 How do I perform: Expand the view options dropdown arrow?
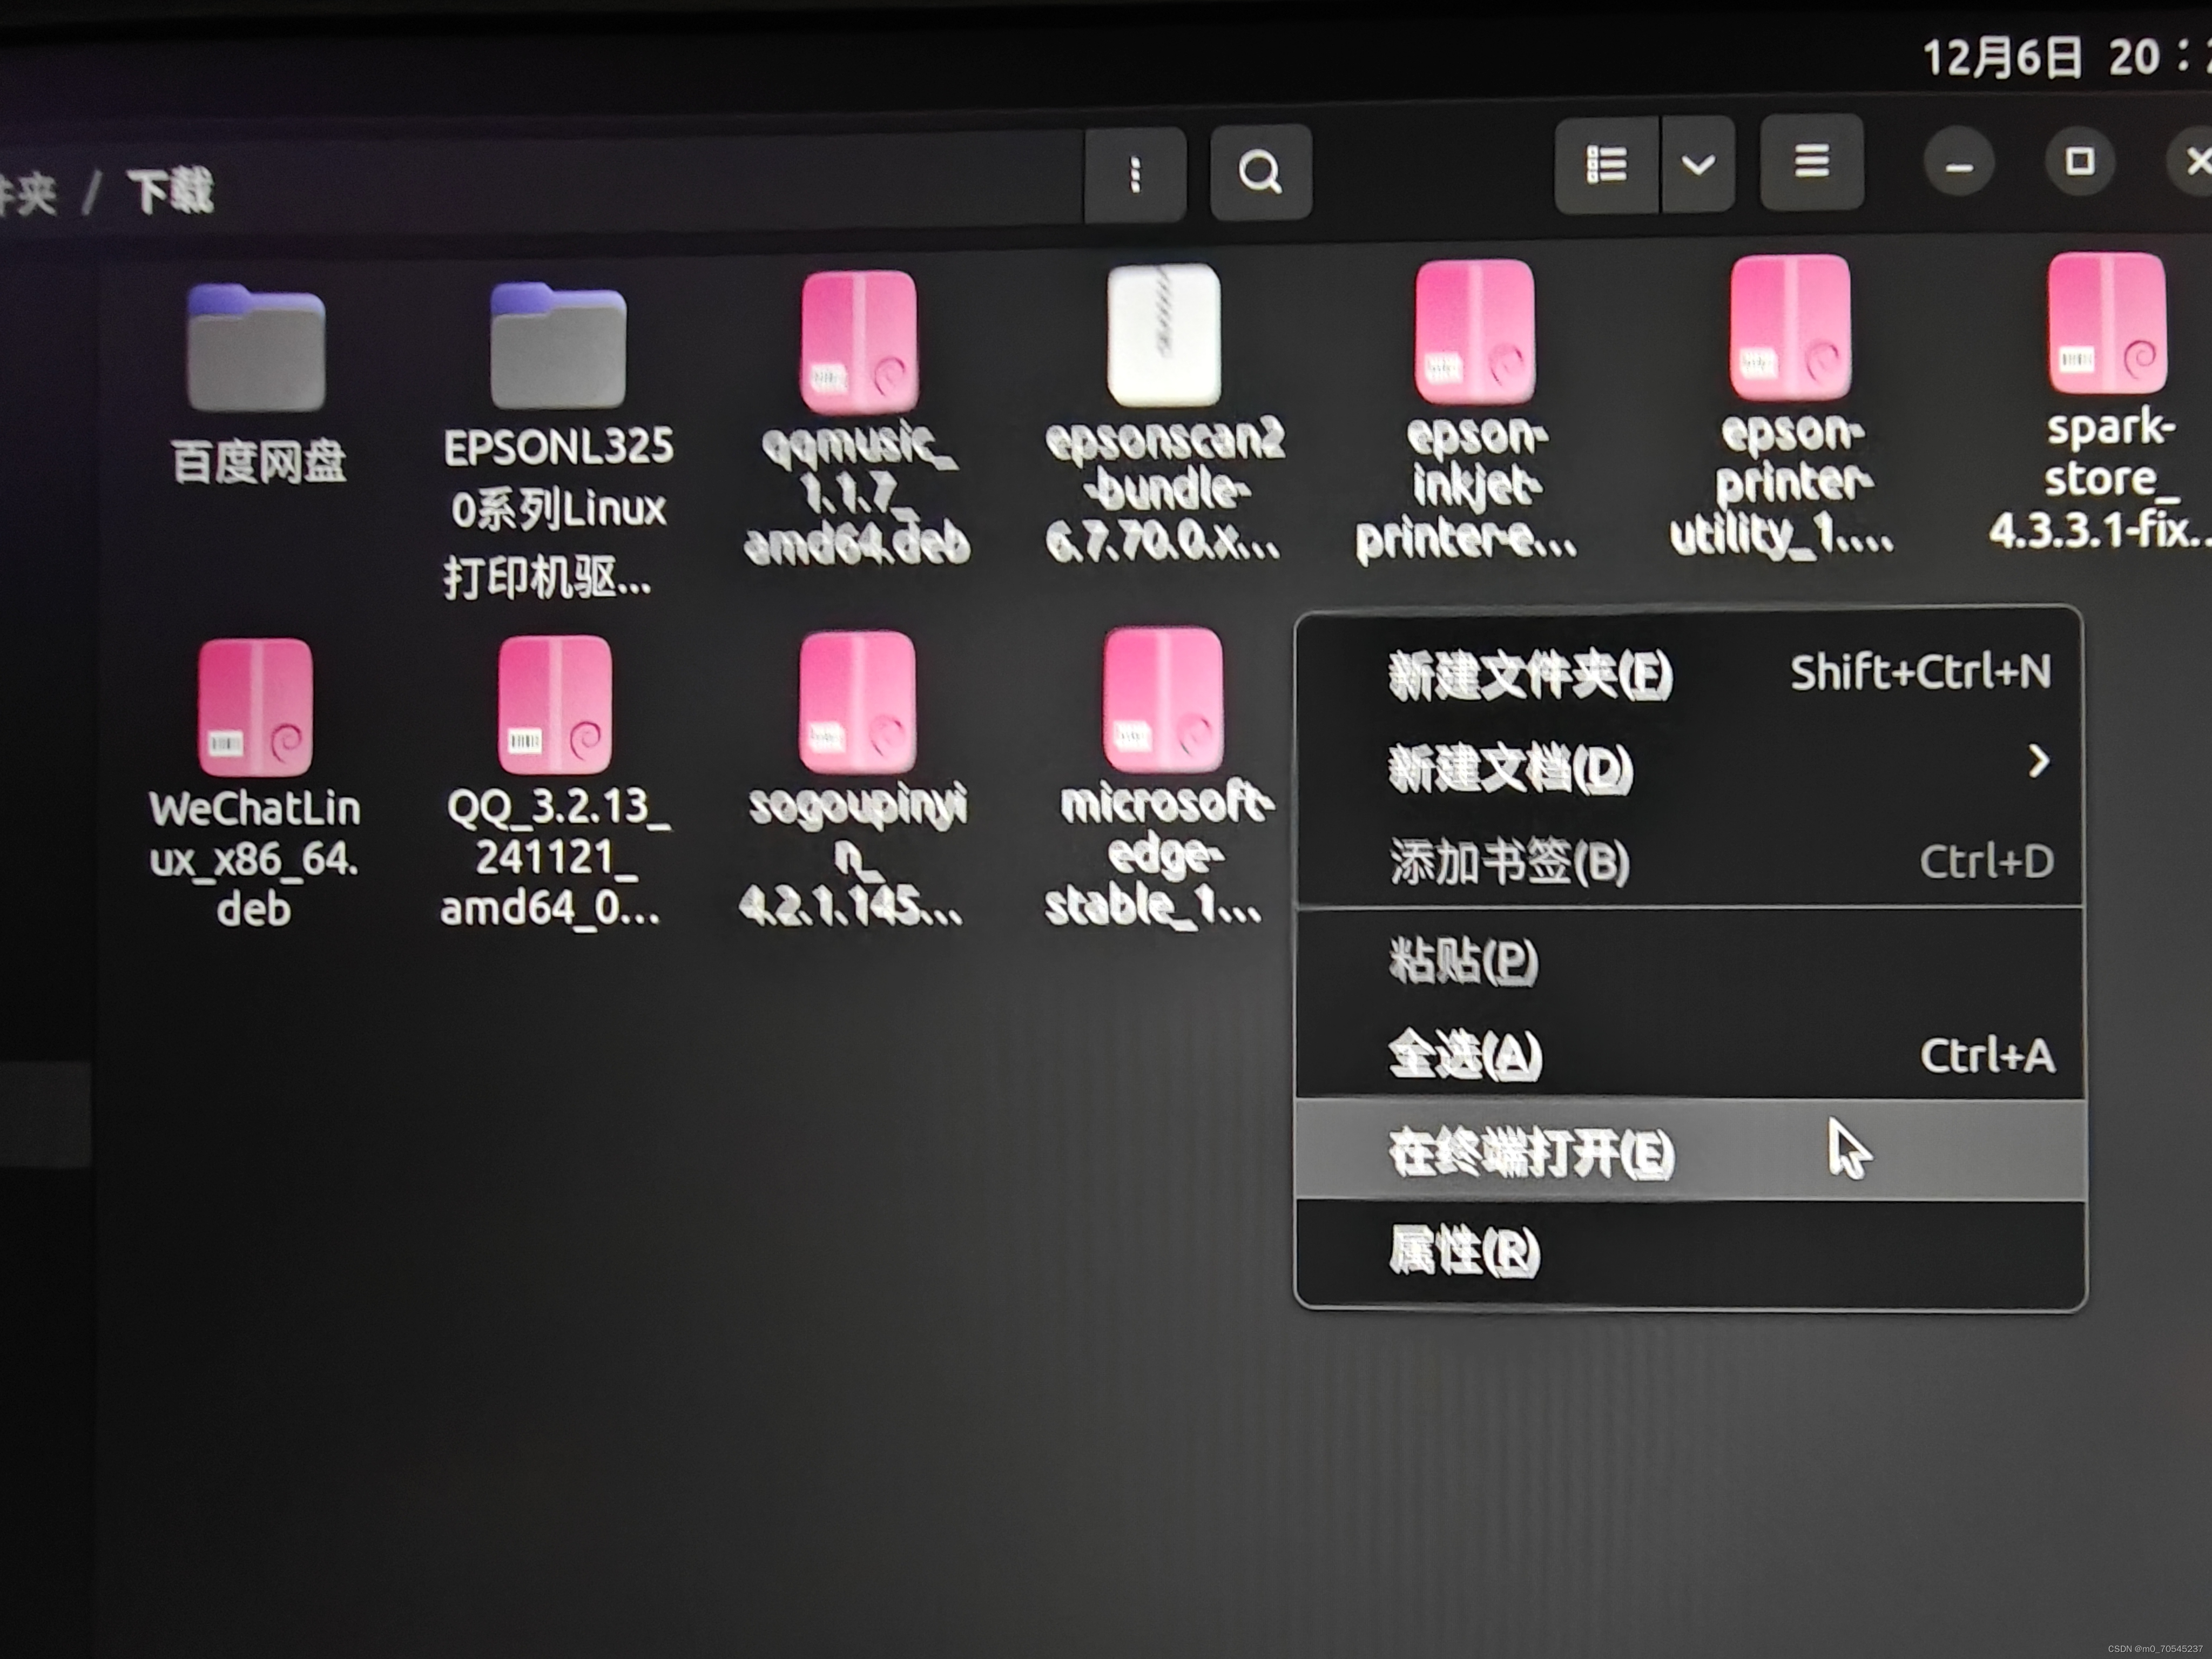coord(1698,165)
